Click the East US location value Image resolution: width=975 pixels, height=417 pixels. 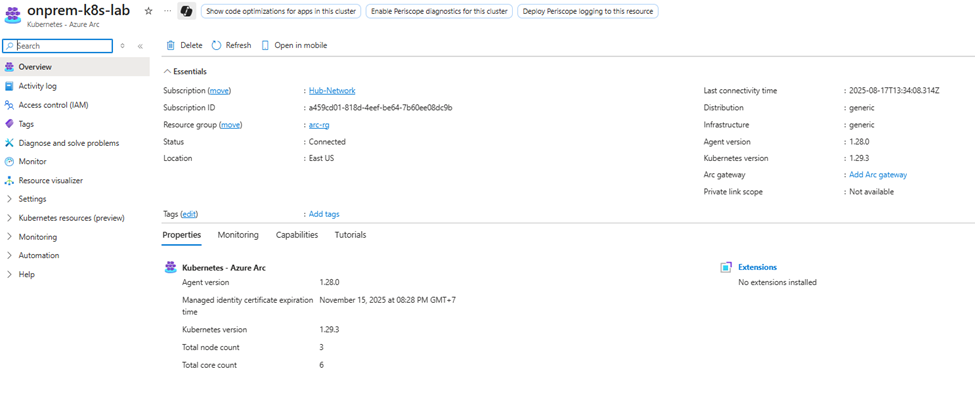pos(321,158)
